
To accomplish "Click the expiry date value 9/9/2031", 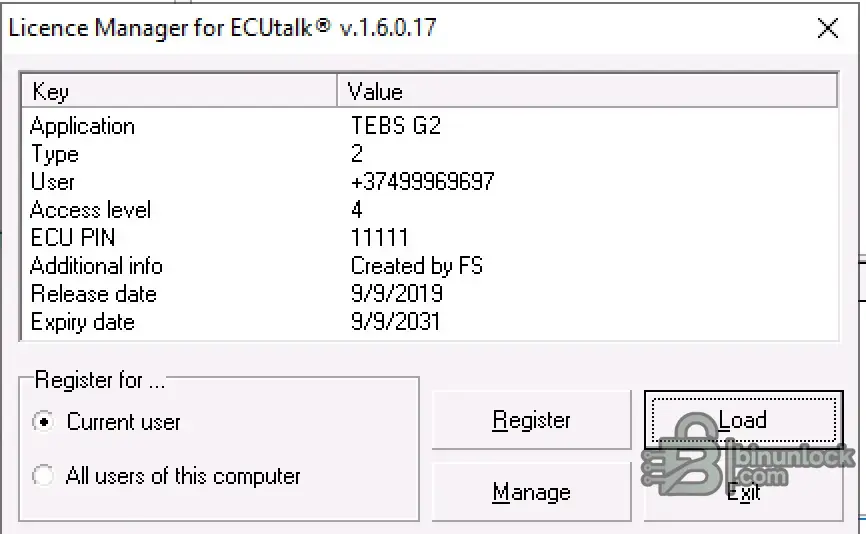I will click(396, 322).
